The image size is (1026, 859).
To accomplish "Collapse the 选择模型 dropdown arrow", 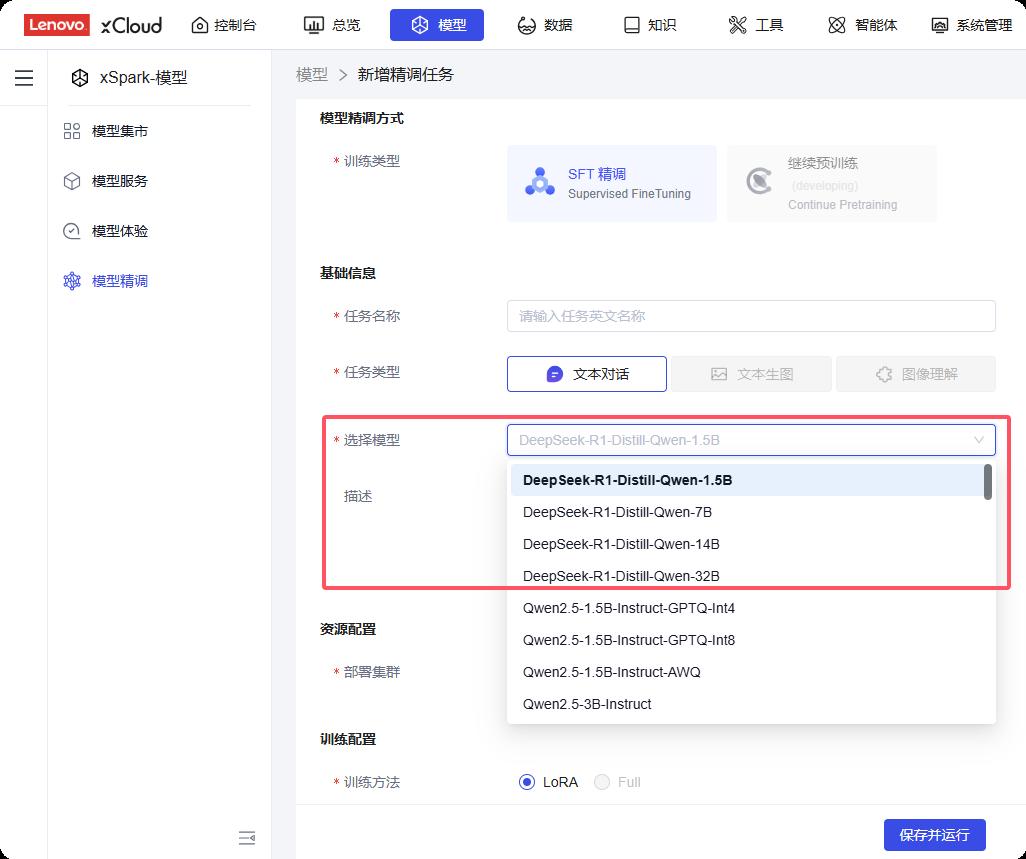I will click(979, 440).
